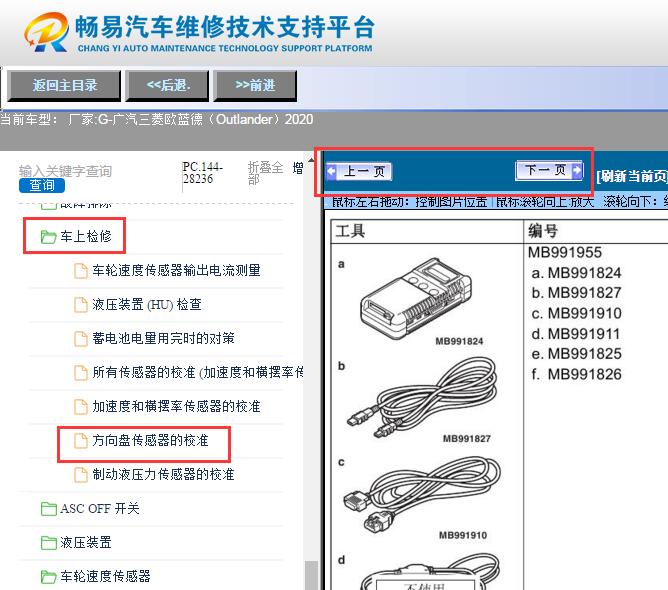Open 所有传感器的校准 document

[198, 372]
